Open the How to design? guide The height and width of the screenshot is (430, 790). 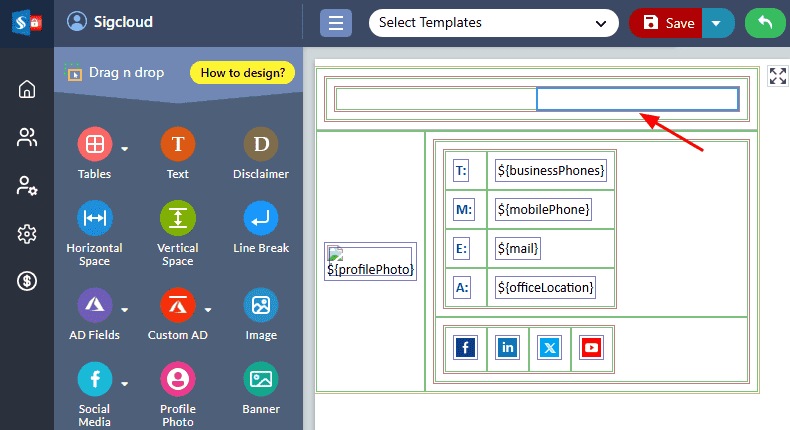243,72
